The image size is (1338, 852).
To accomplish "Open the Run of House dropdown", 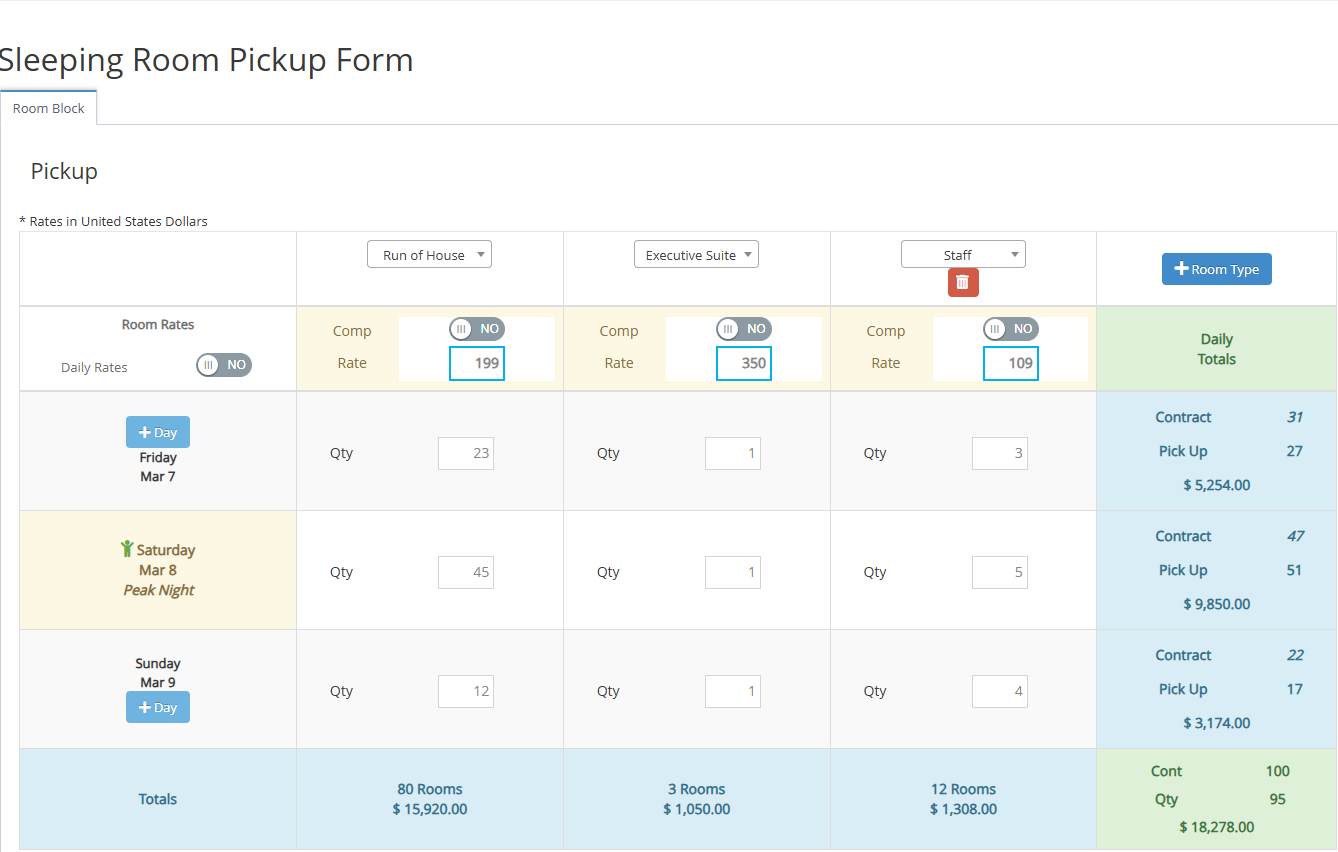I will [x=429, y=255].
